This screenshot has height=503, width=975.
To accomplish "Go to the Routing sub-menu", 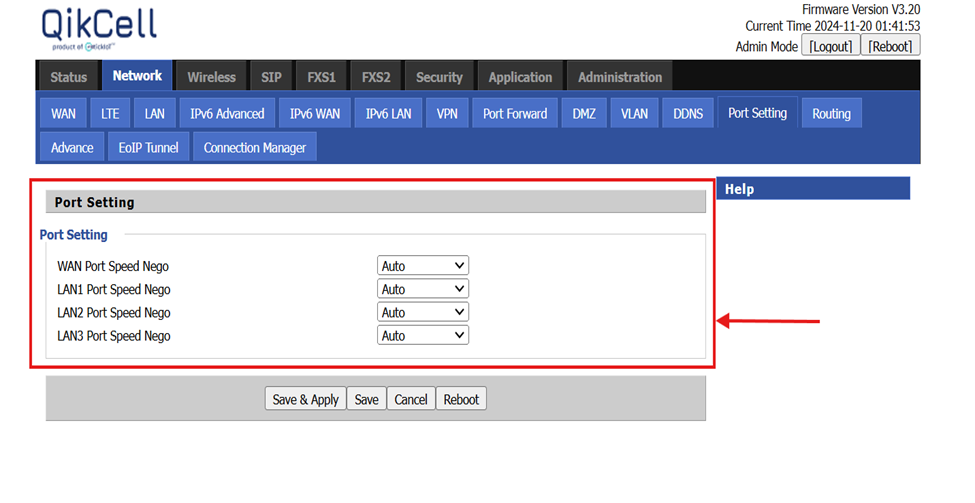I will (x=831, y=114).
